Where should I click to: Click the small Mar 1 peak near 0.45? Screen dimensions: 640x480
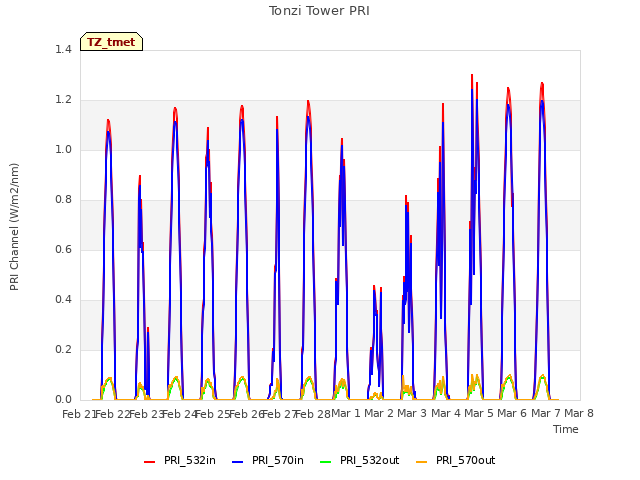tap(374, 286)
